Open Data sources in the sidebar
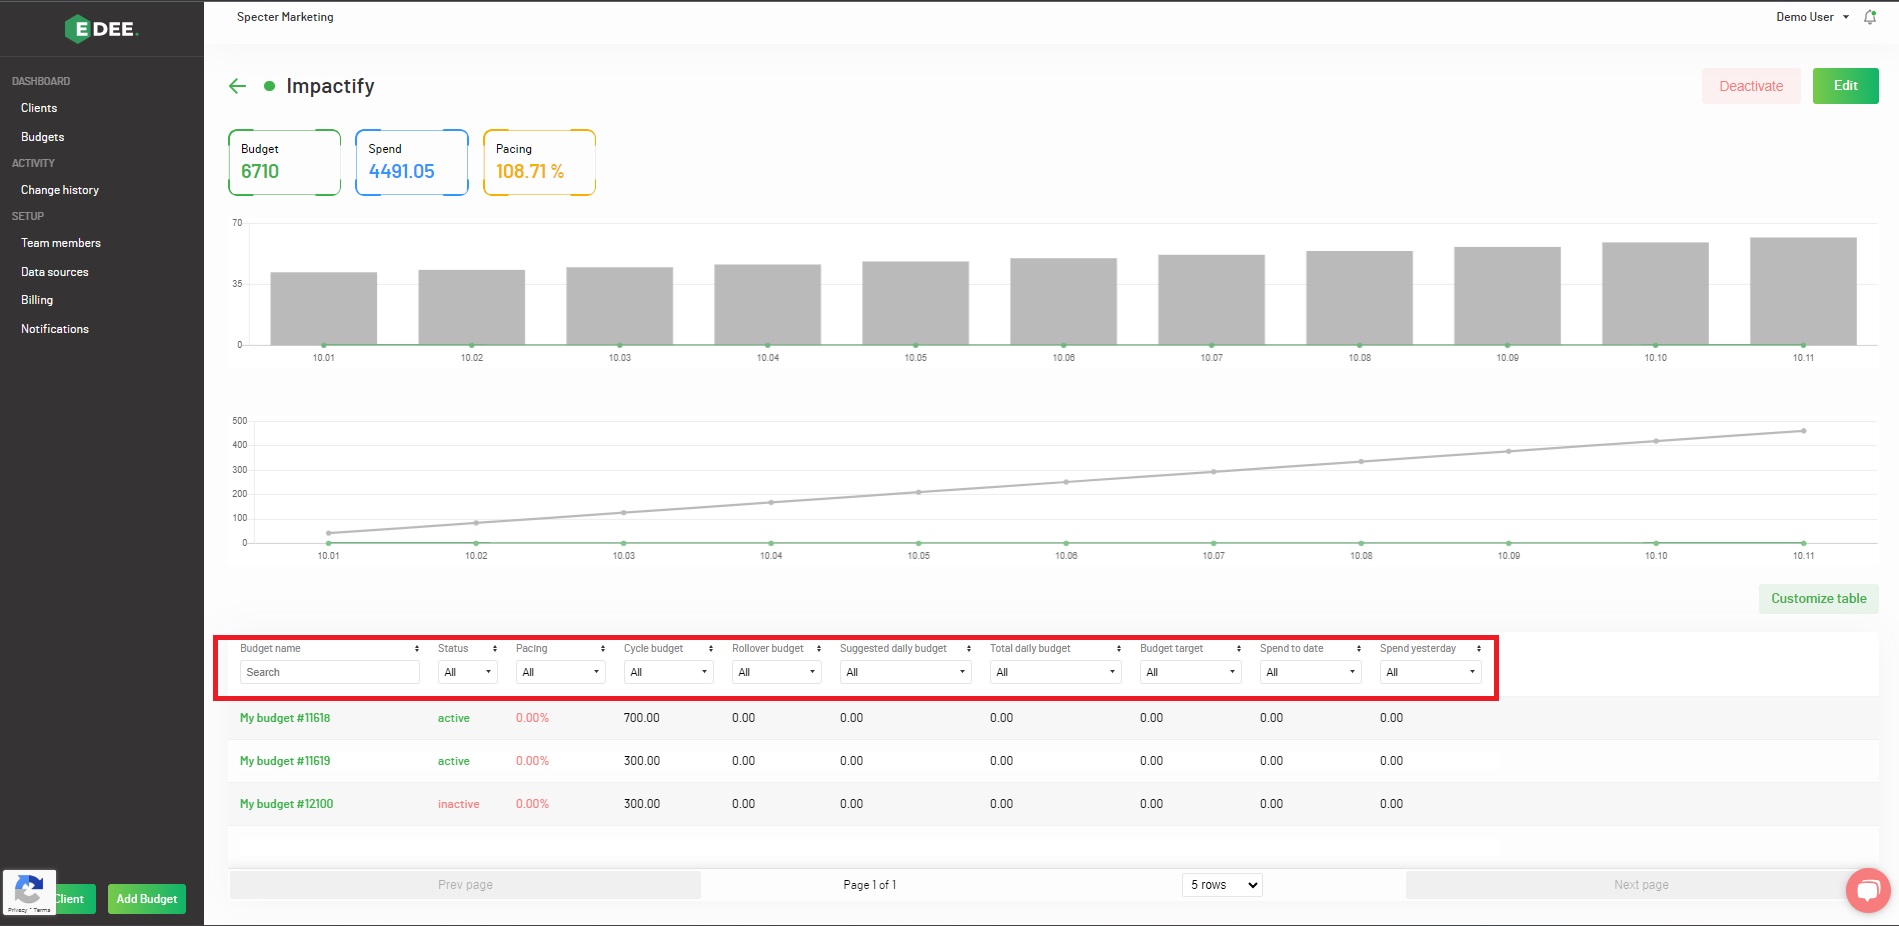The image size is (1899, 926). [55, 272]
